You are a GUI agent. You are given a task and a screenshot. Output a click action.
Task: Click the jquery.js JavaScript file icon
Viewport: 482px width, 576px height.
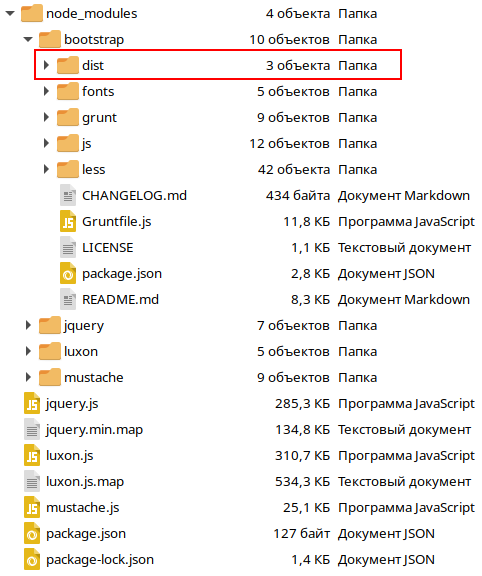(32, 404)
